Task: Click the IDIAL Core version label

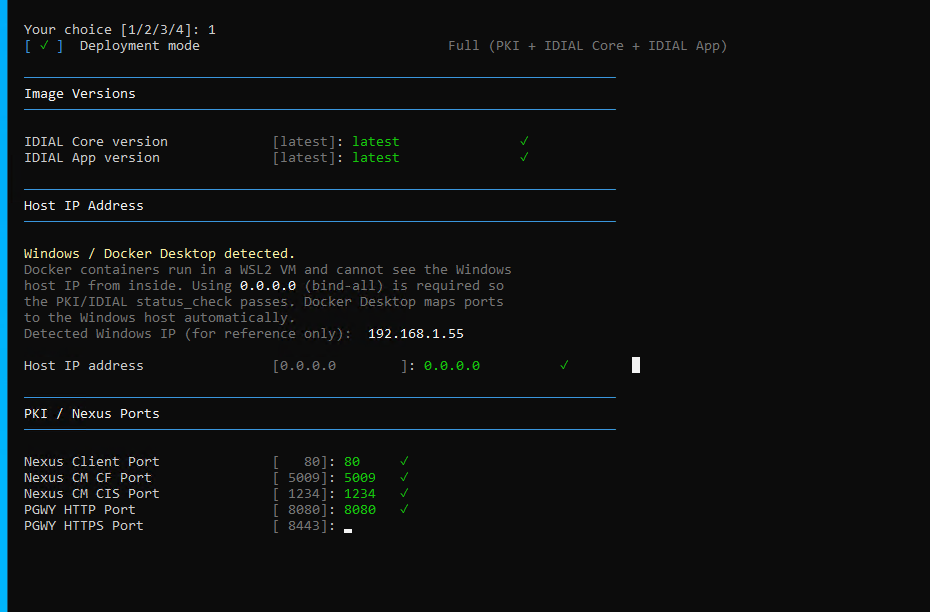Action: coord(95,142)
